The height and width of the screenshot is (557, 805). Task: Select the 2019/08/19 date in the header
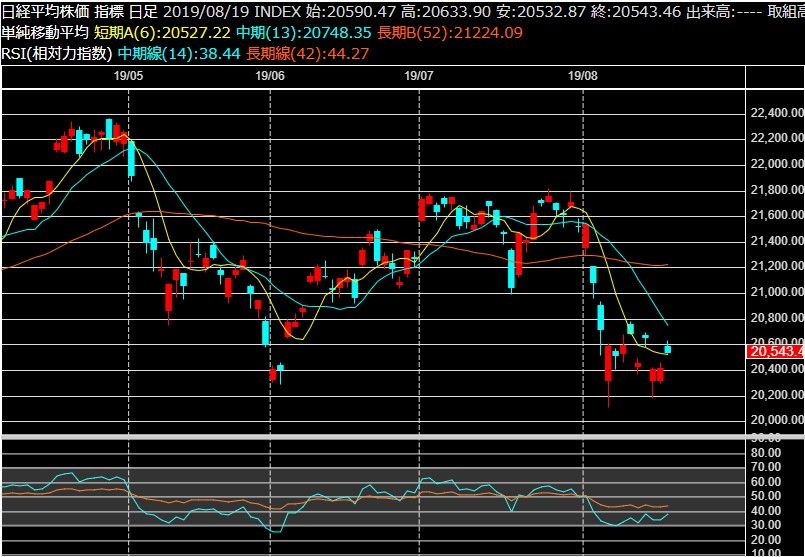point(204,11)
